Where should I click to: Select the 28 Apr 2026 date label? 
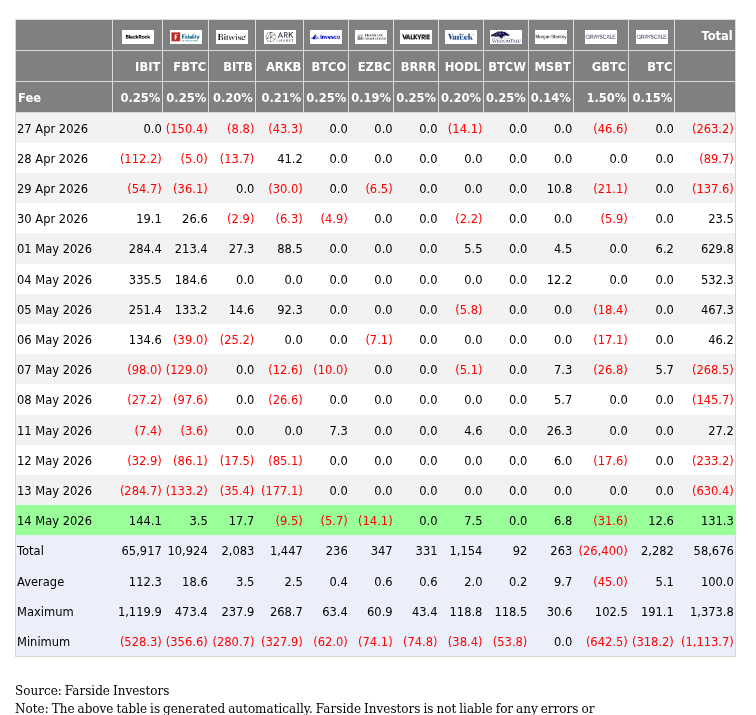[x=53, y=159]
